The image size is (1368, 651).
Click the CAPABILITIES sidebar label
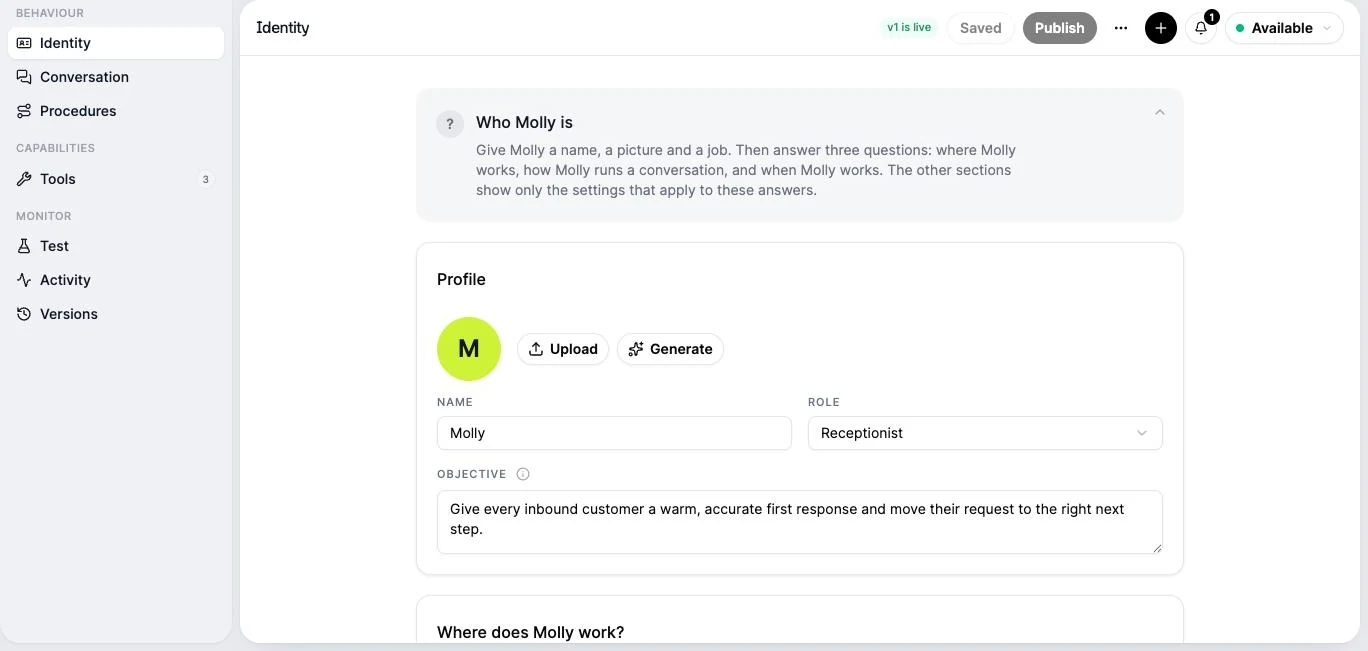56,148
